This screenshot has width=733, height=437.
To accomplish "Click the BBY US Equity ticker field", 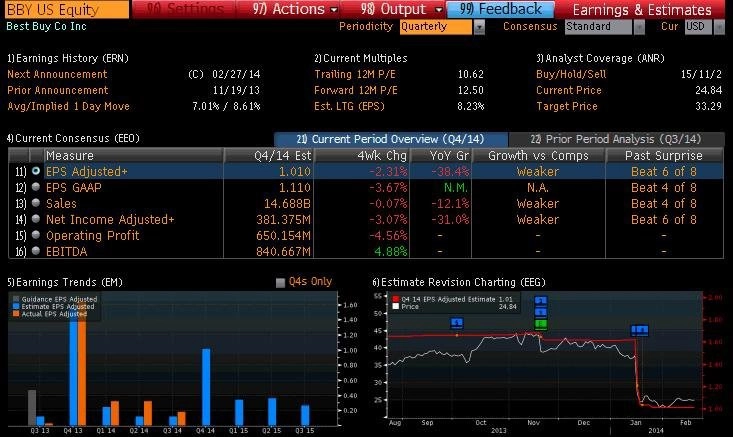I will (67, 9).
